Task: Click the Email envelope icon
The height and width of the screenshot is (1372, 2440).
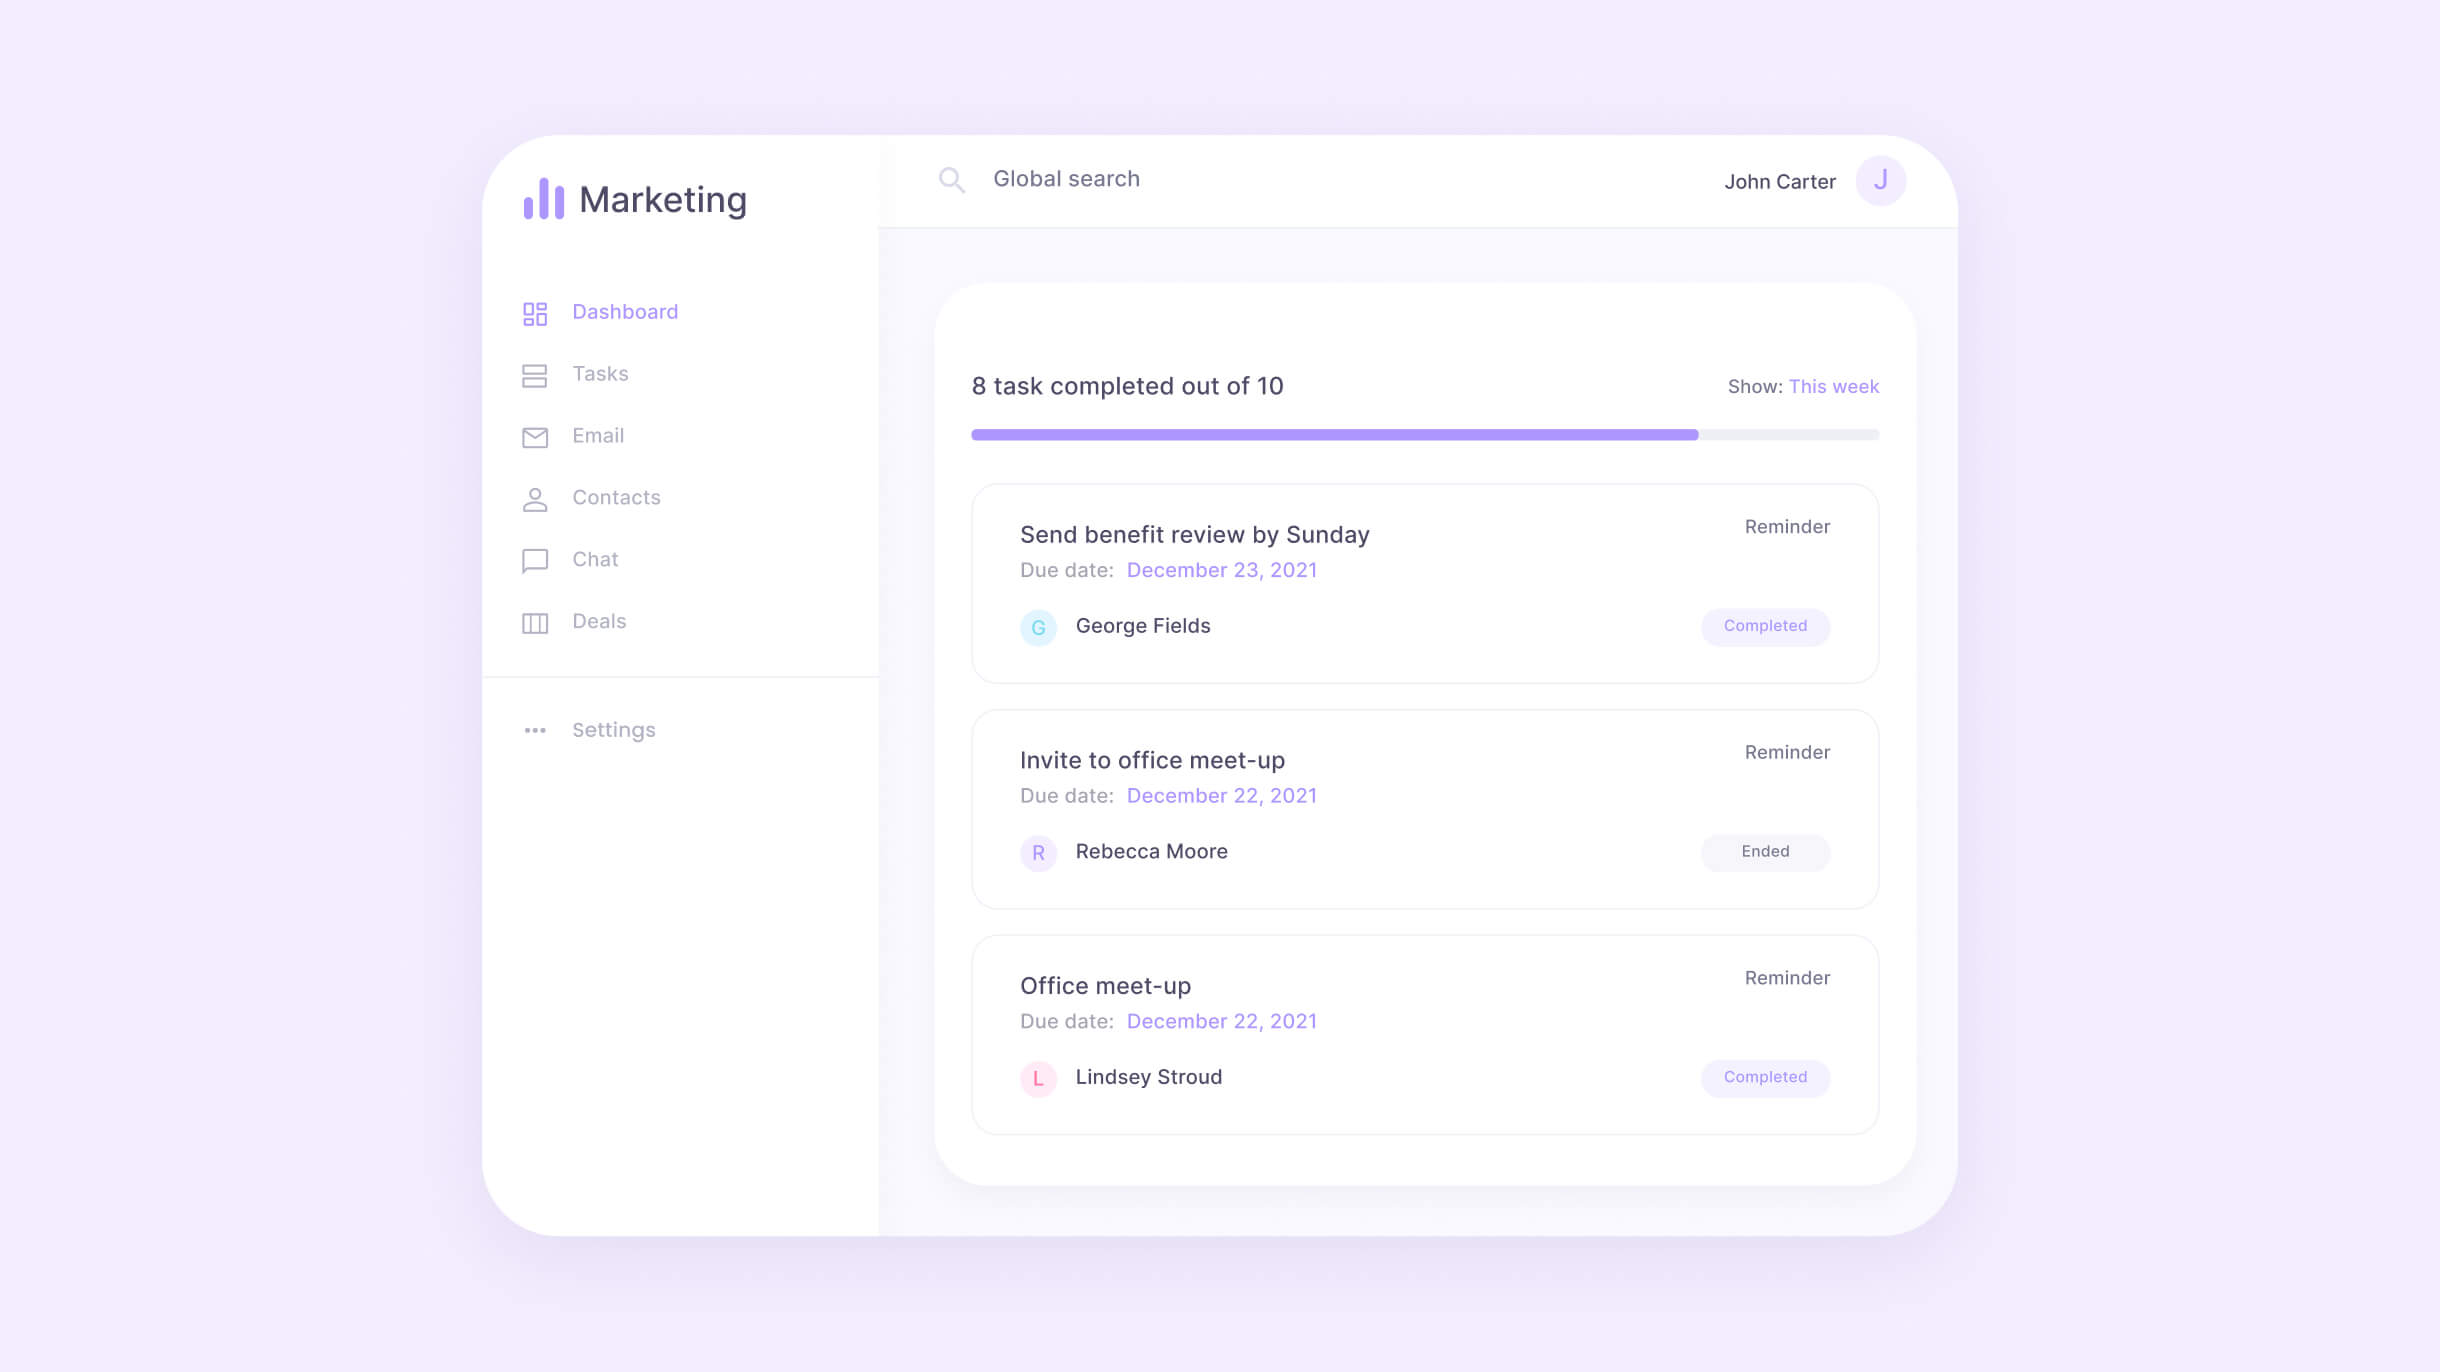Action: point(535,437)
